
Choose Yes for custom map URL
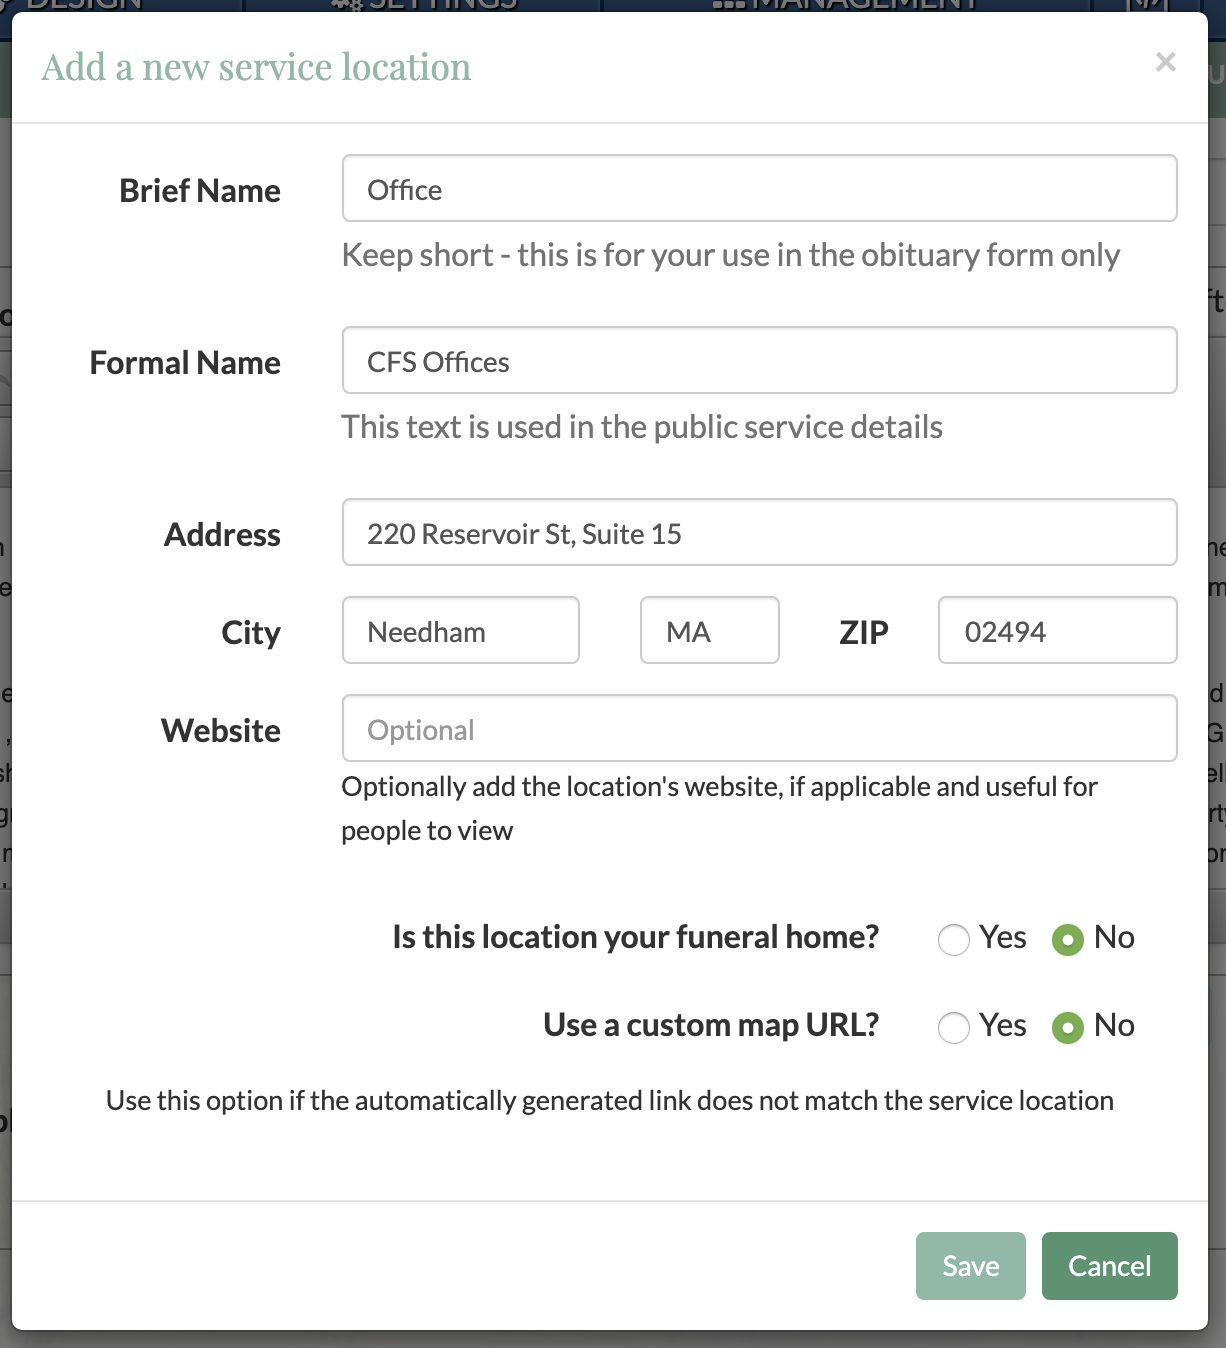tap(954, 1027)
